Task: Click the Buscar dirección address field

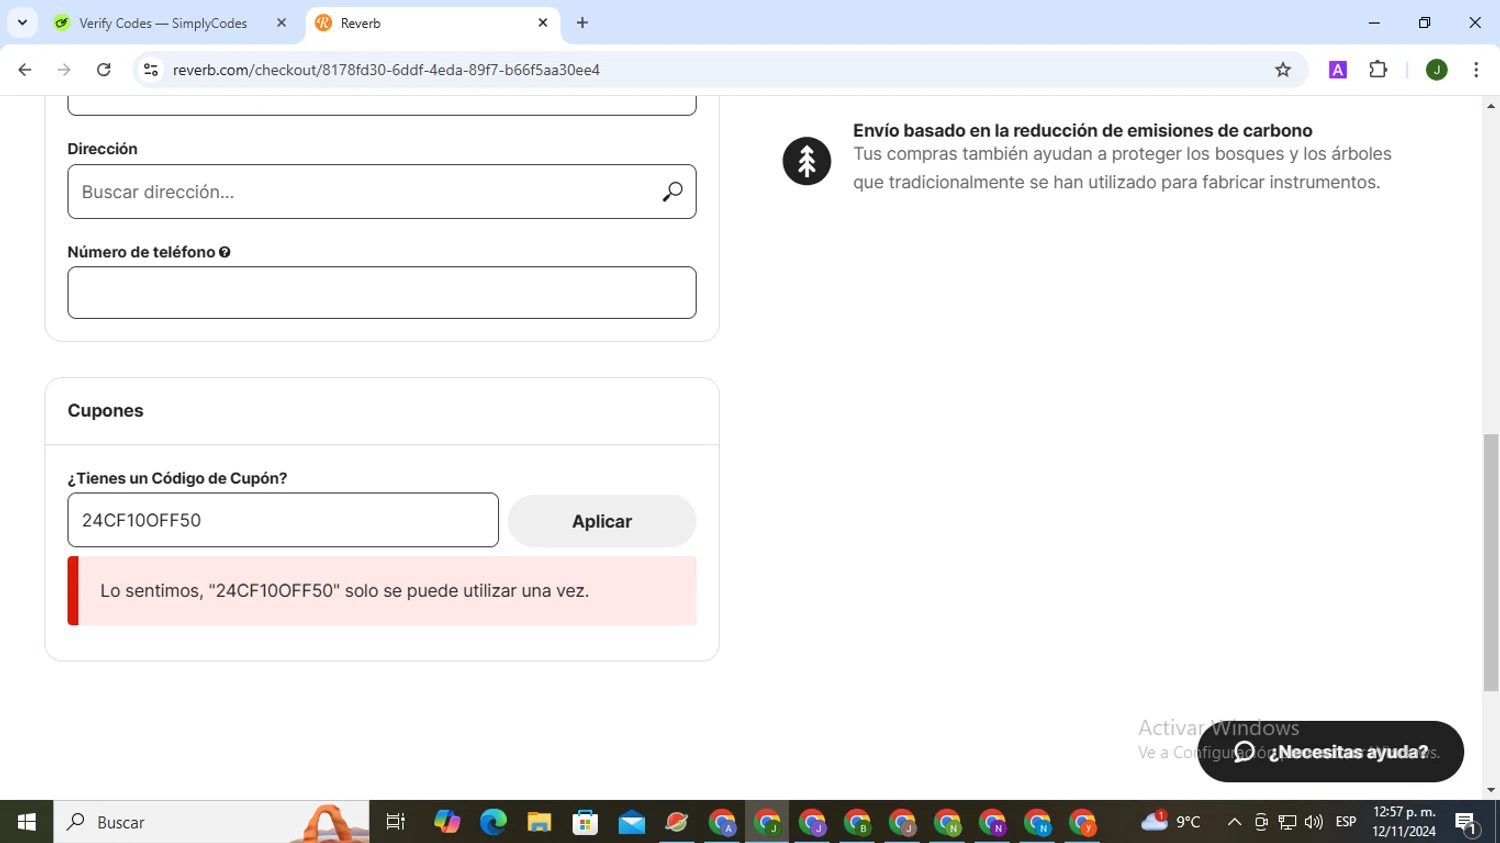Action: coord(382,192)
